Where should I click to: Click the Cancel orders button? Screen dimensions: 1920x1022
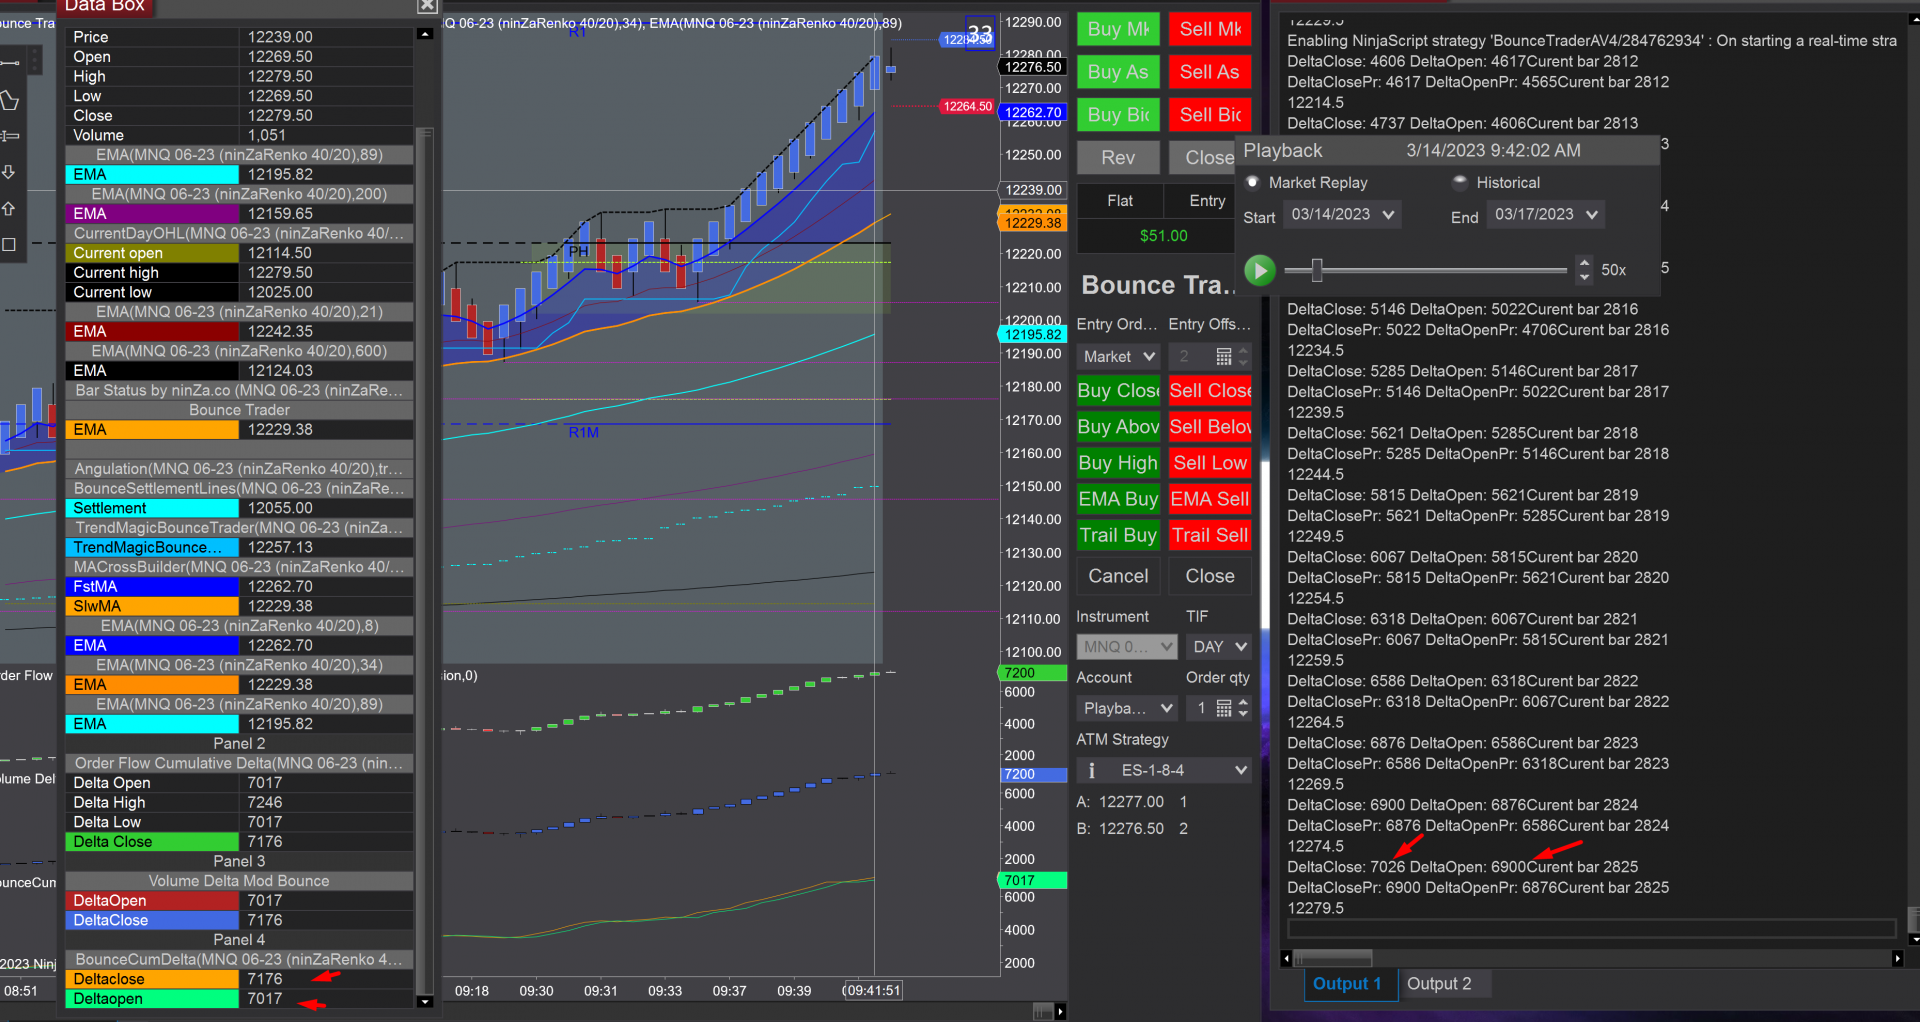coord(1118,576)
